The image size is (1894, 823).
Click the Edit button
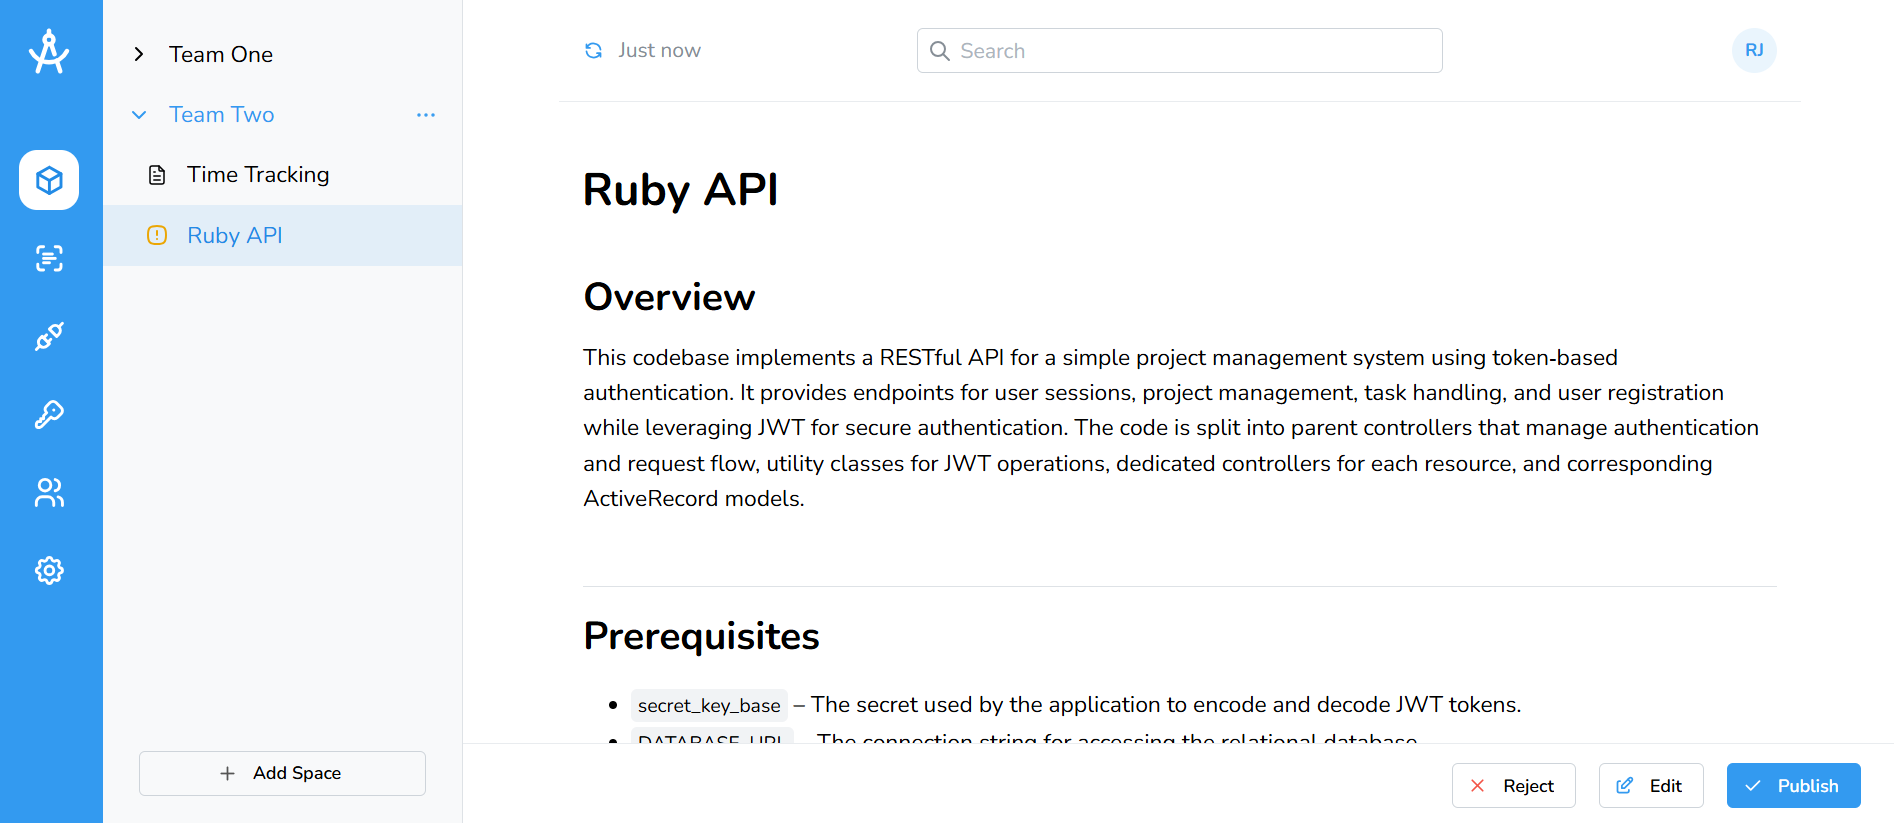pyautogui.click(x=1650, y=786)
